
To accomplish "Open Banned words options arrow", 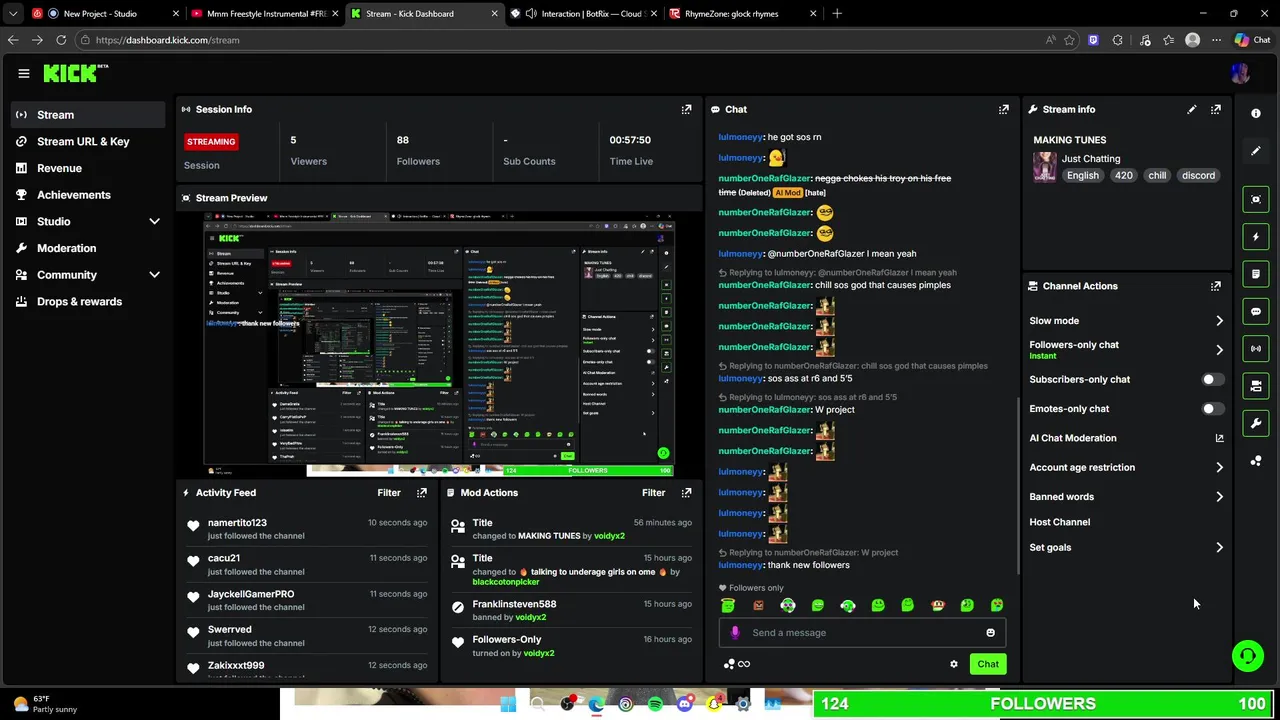I will pos(1219,497).
